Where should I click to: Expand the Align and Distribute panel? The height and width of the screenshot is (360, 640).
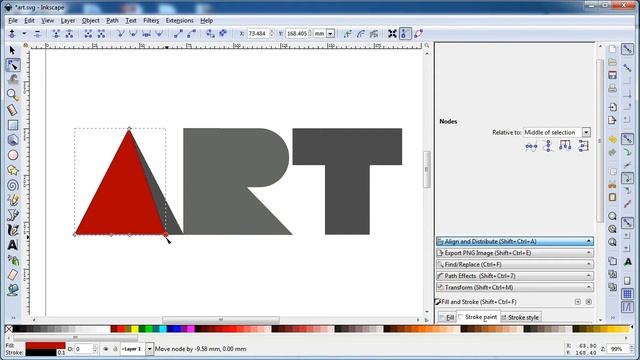515,242
